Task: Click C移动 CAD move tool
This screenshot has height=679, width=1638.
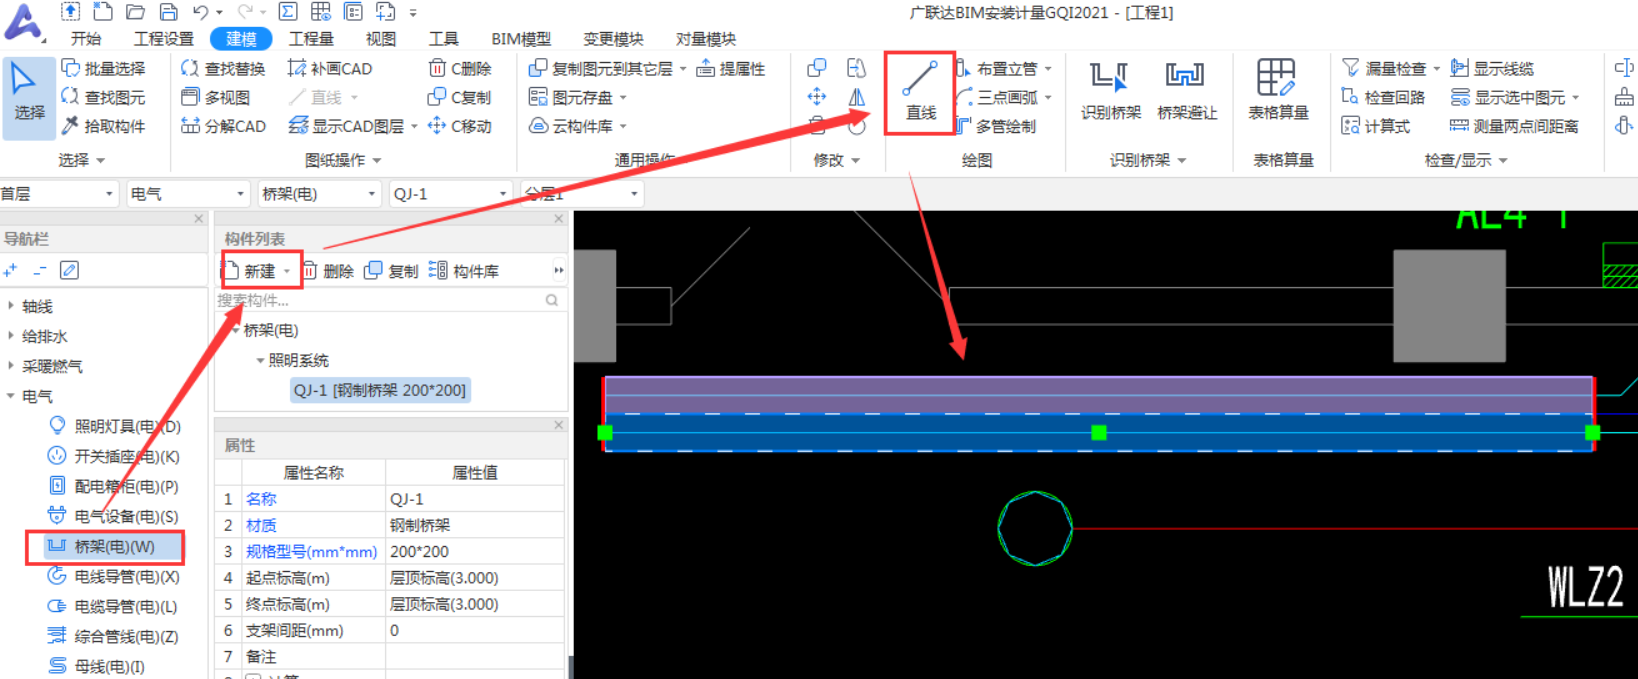Action: (x=460, y=126)
